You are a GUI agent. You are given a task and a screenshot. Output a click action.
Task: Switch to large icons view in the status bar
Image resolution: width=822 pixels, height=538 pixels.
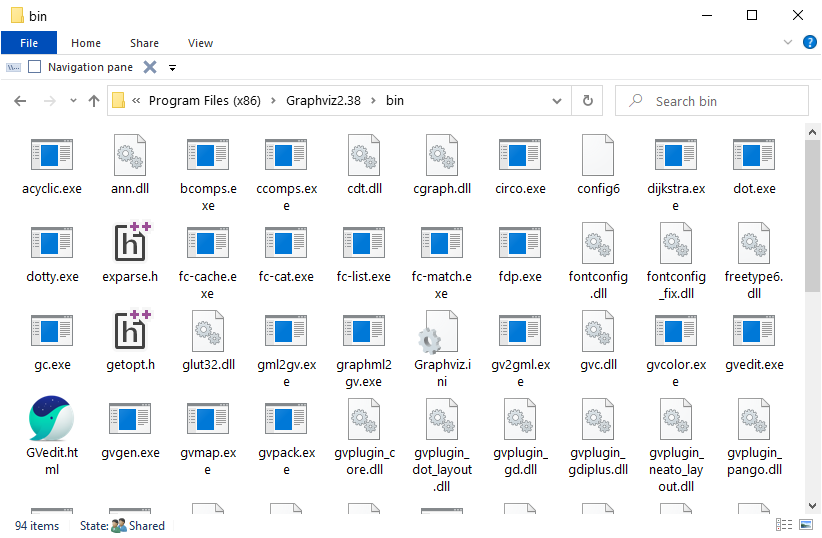coord(806,524)
